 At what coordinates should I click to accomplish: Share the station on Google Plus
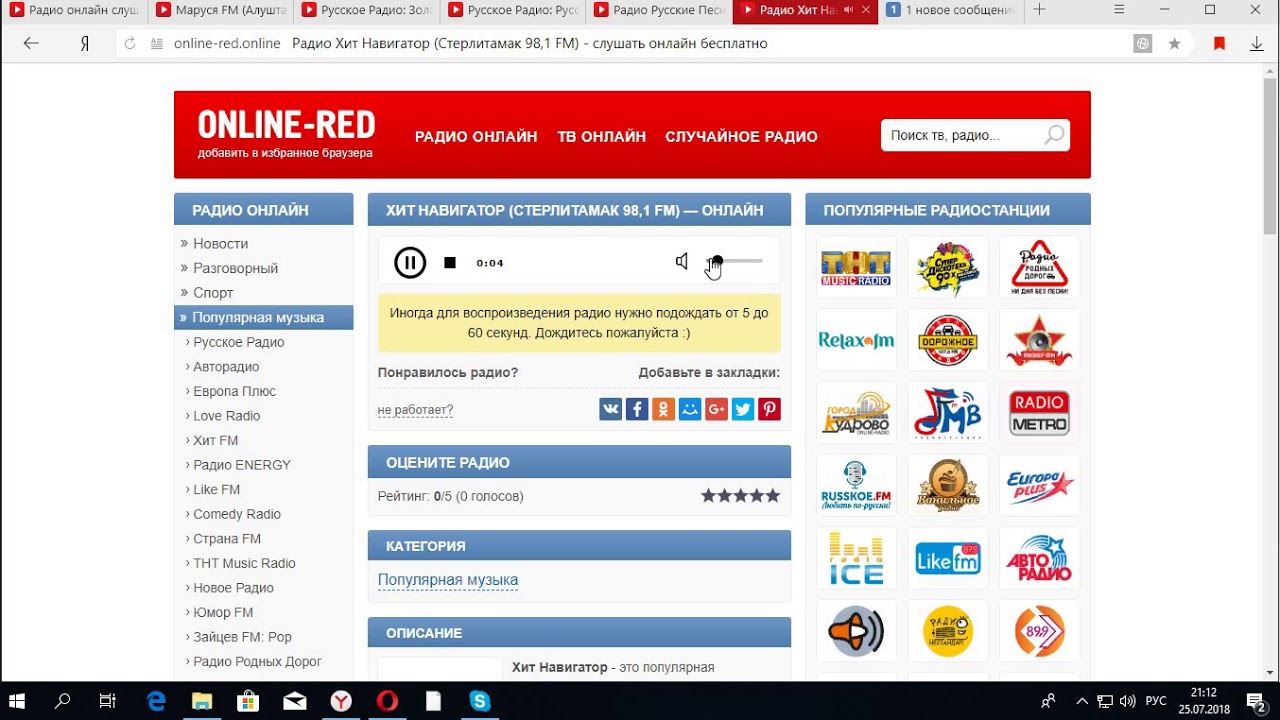pos(716,408)
